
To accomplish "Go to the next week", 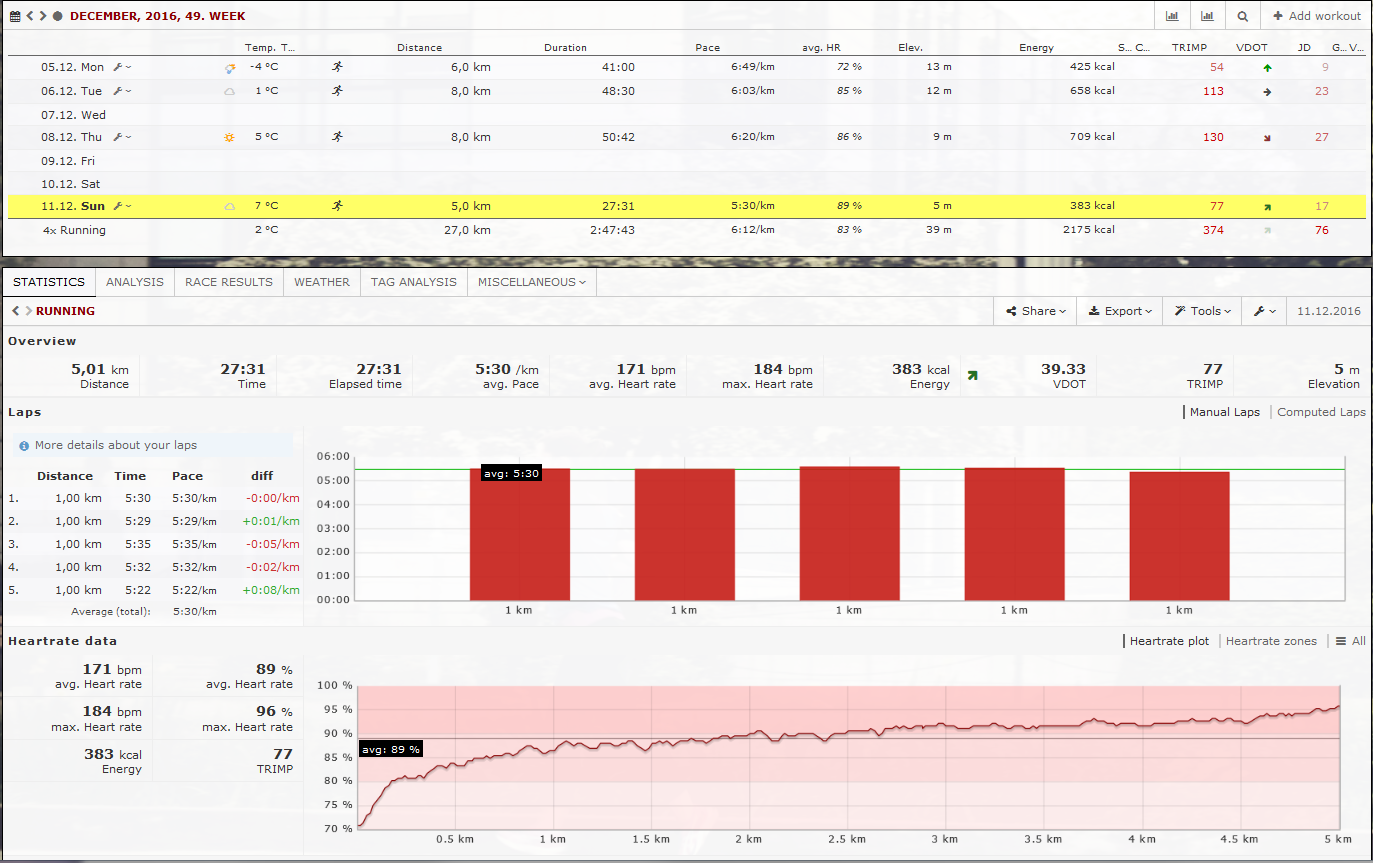I will 42,16.
